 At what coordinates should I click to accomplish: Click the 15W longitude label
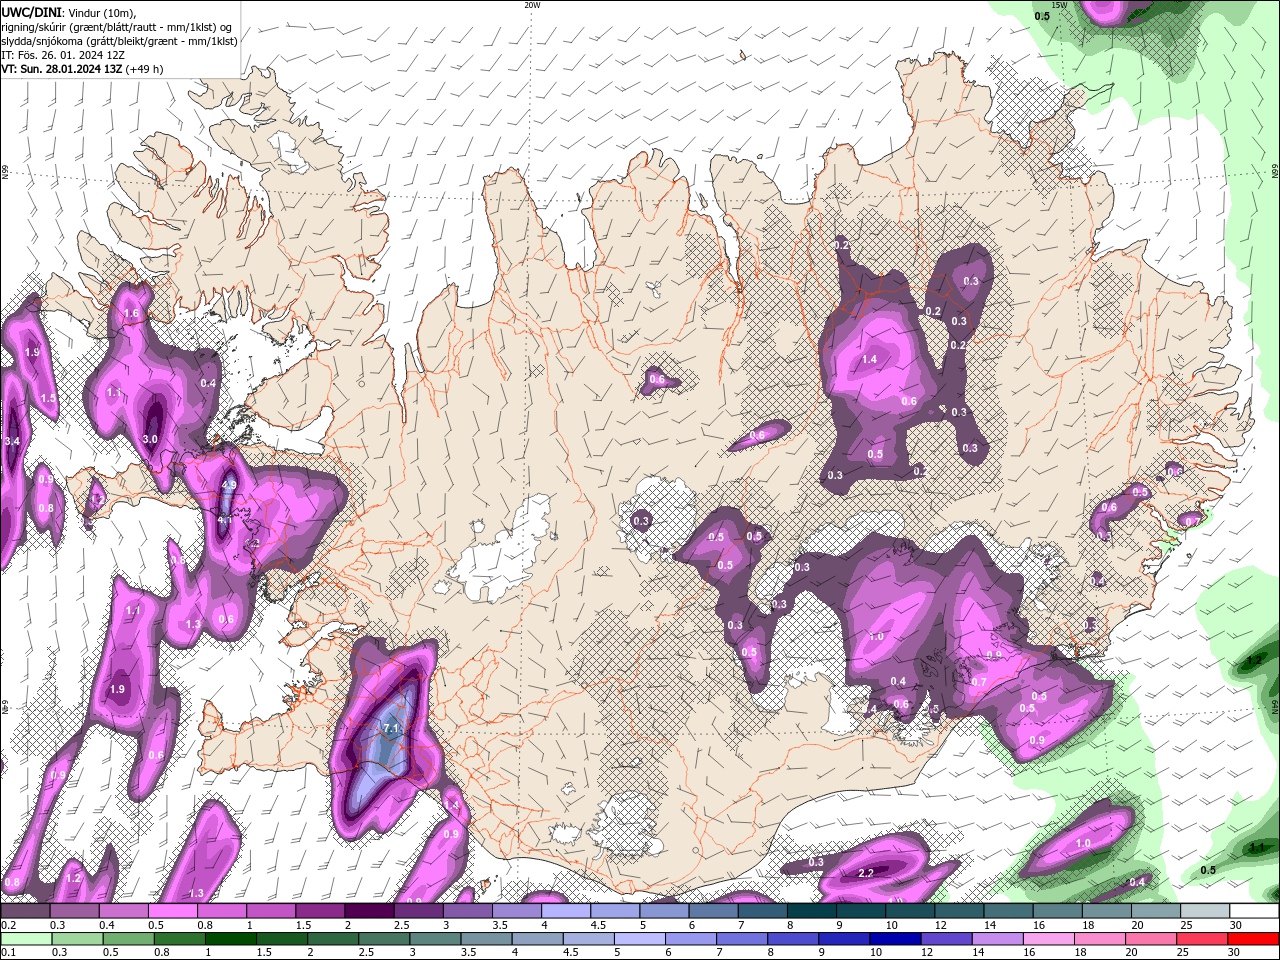tap(1060, 5)
